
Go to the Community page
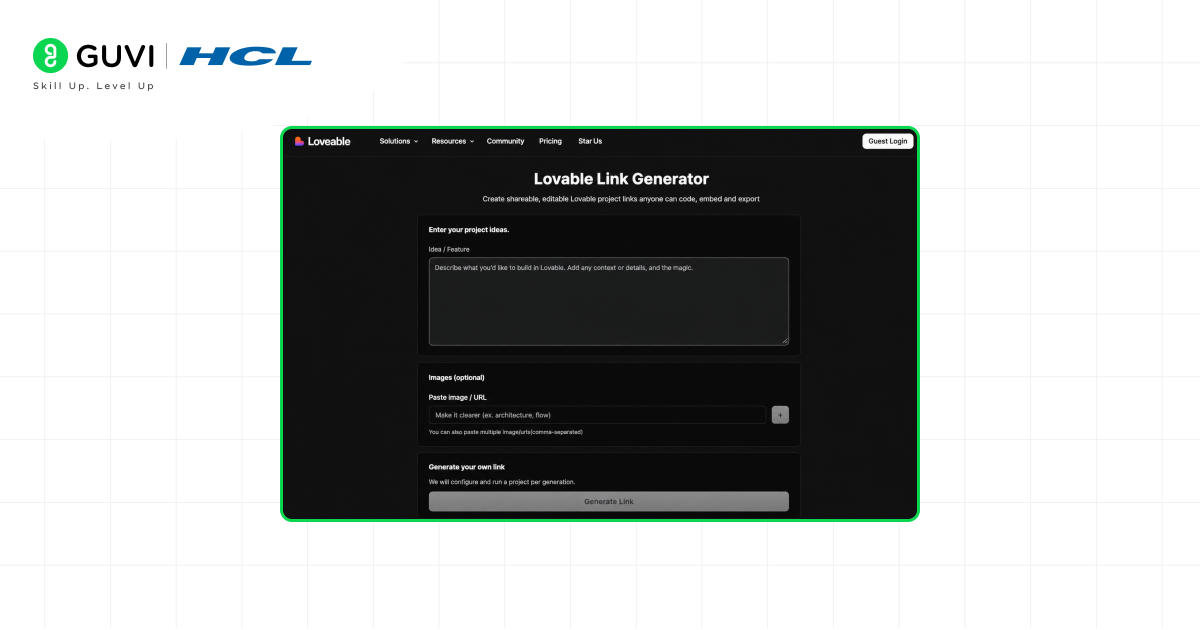505,141
